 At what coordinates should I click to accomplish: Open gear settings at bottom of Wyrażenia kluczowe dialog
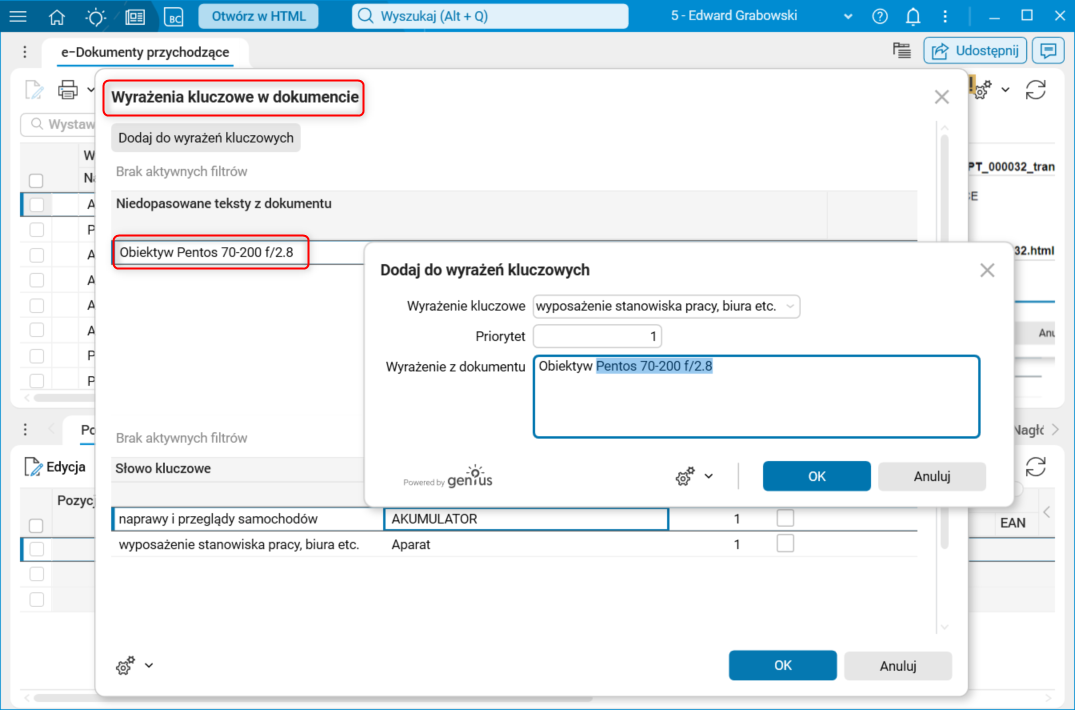(125, 665)
